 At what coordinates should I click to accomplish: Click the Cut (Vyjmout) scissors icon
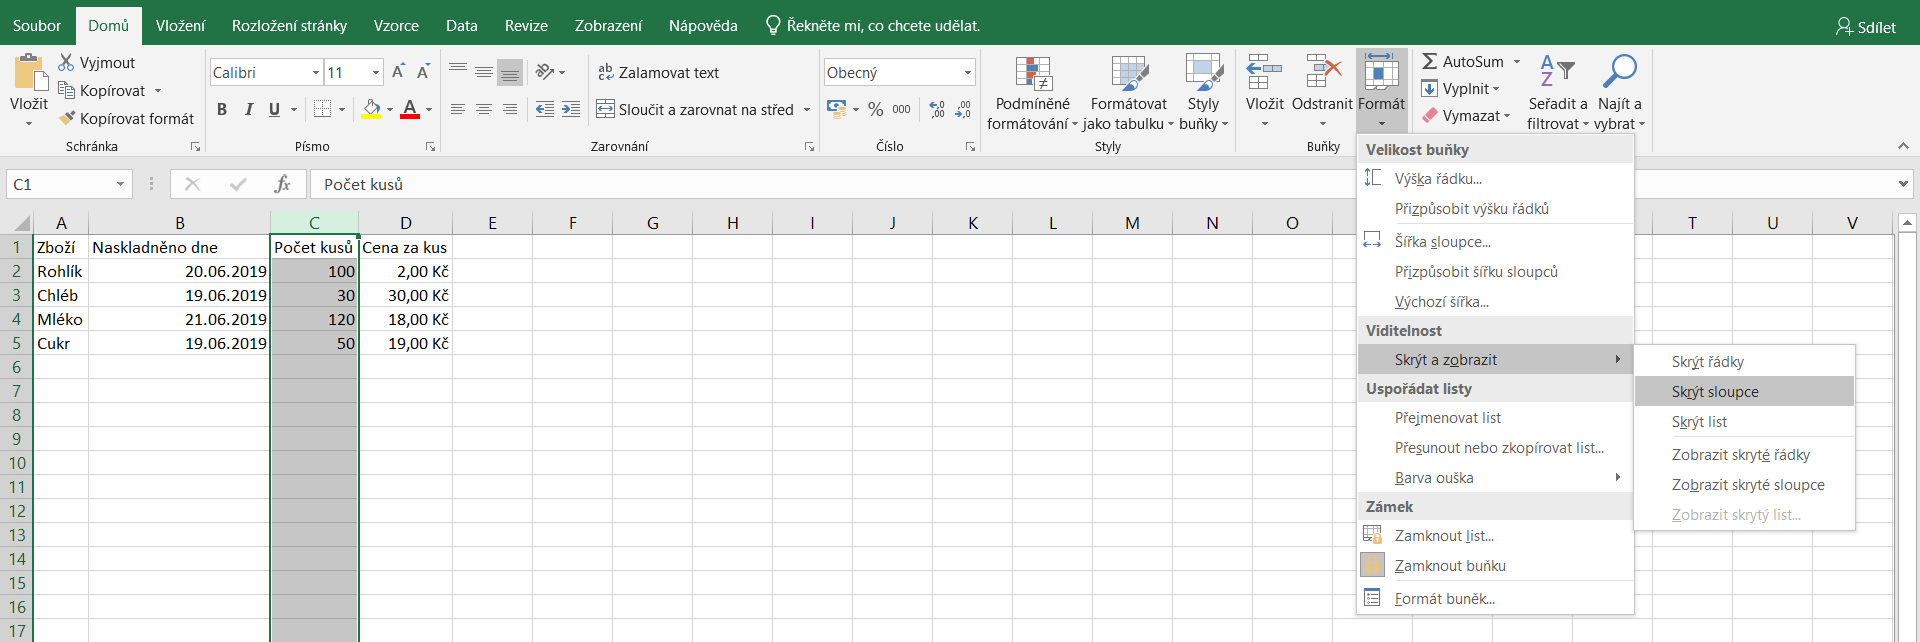coord(66,62)
